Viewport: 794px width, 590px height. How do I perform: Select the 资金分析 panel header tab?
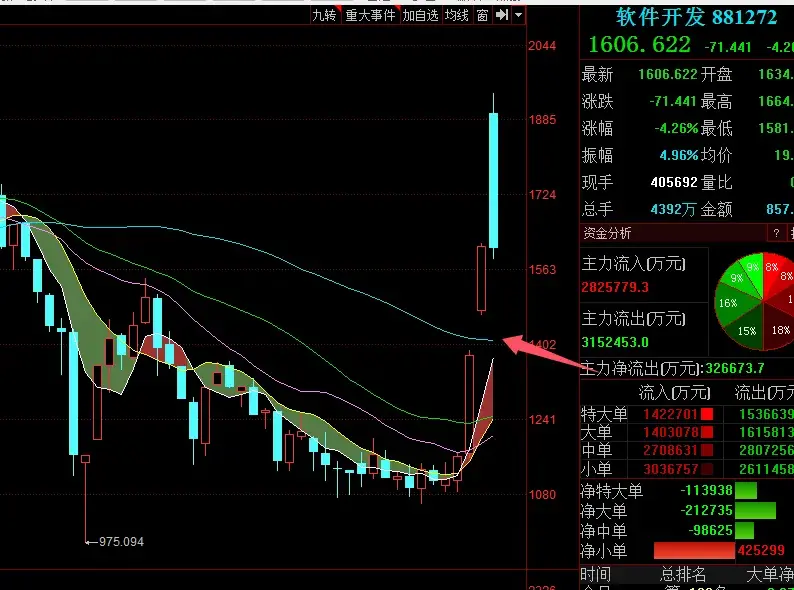tap(608, 233)
